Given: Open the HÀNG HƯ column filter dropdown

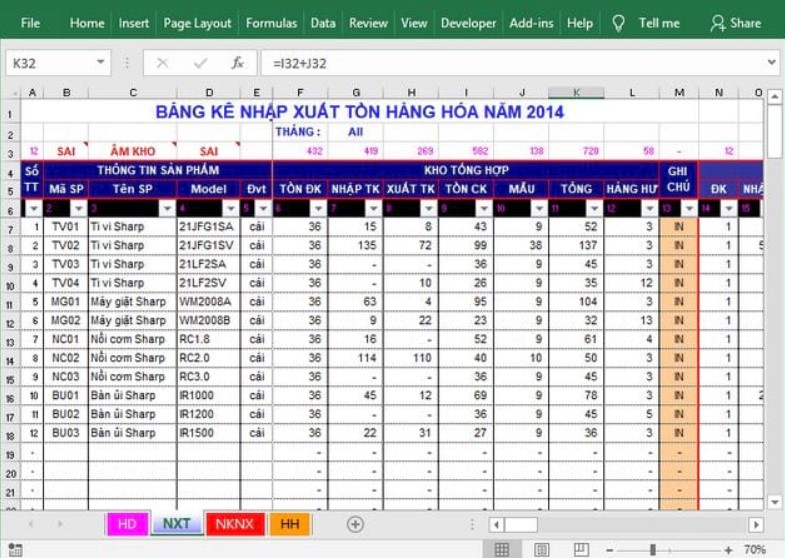Looking at the screenshot, I should pos(649,208).
